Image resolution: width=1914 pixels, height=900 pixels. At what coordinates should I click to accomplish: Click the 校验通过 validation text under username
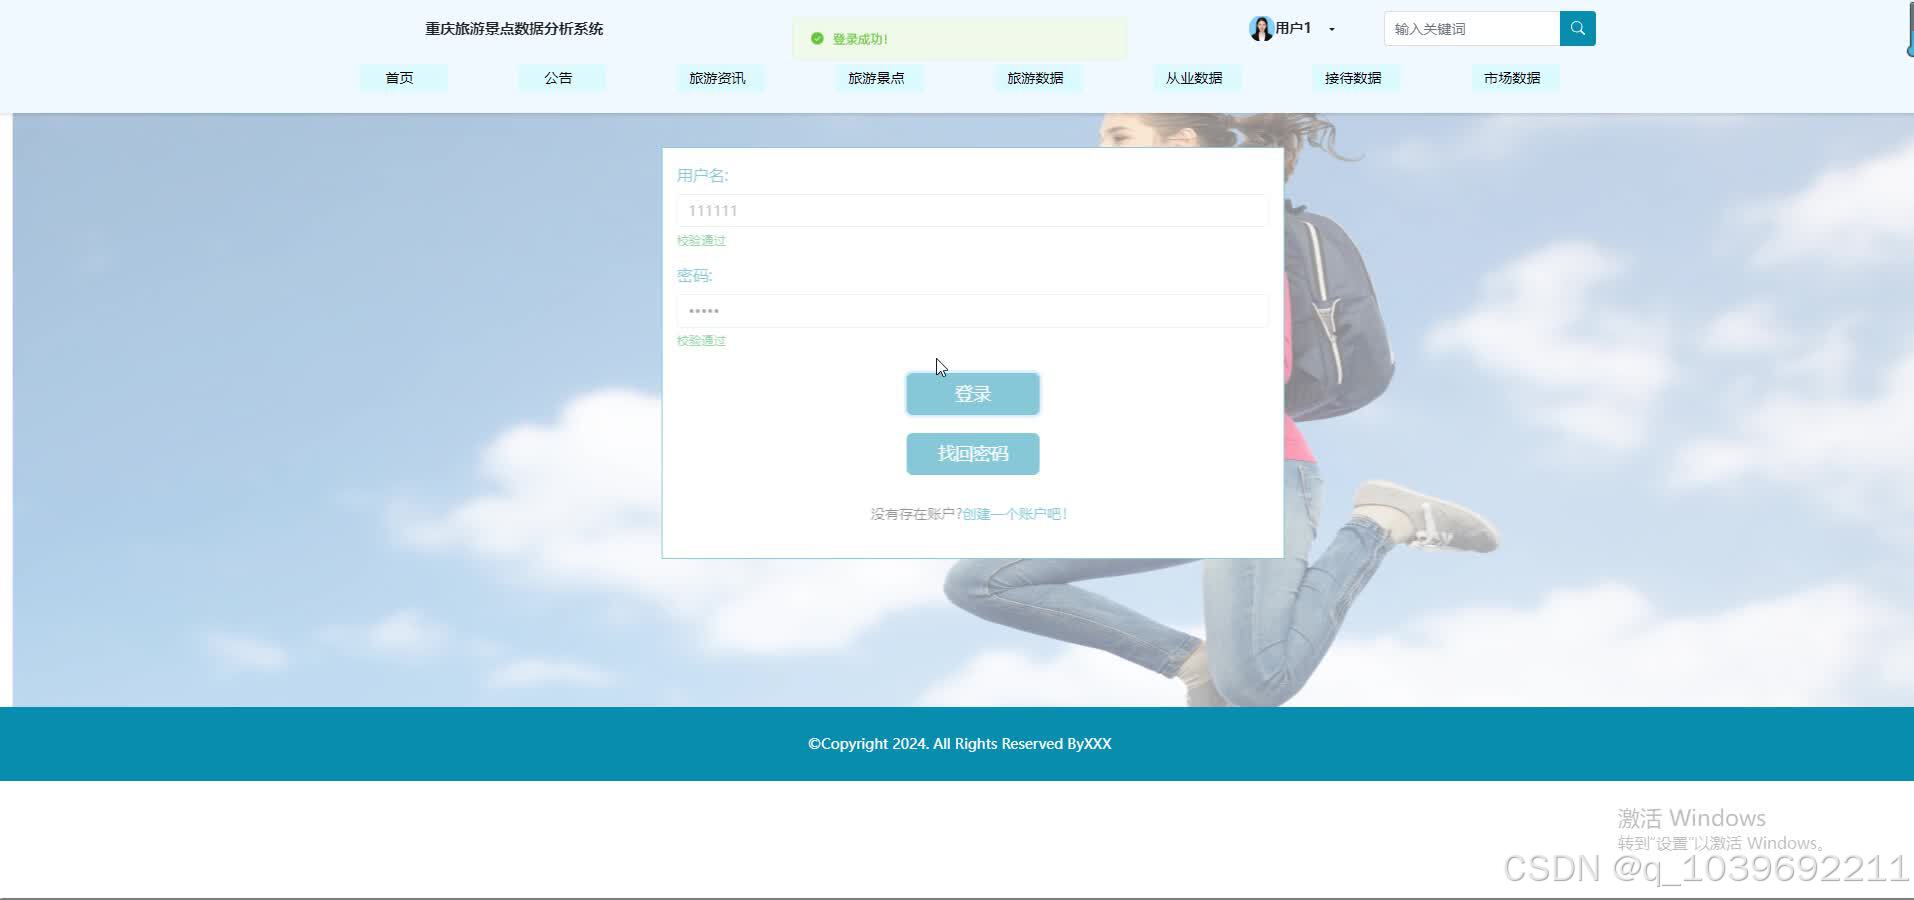point(700,240)
